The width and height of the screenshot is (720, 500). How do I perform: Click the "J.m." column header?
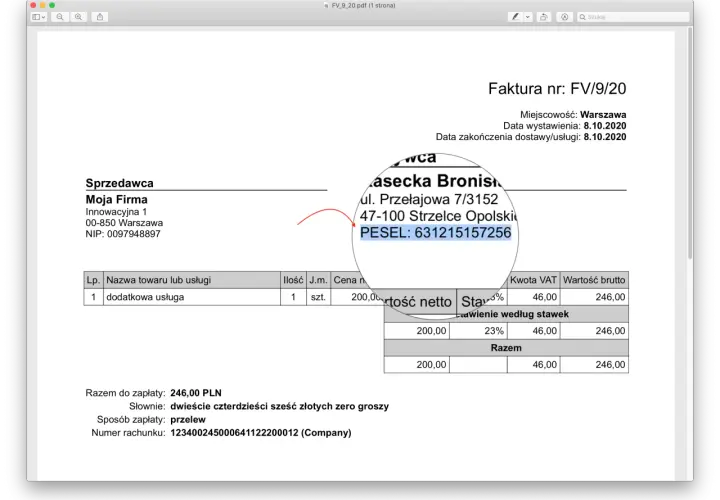[318, 280]
